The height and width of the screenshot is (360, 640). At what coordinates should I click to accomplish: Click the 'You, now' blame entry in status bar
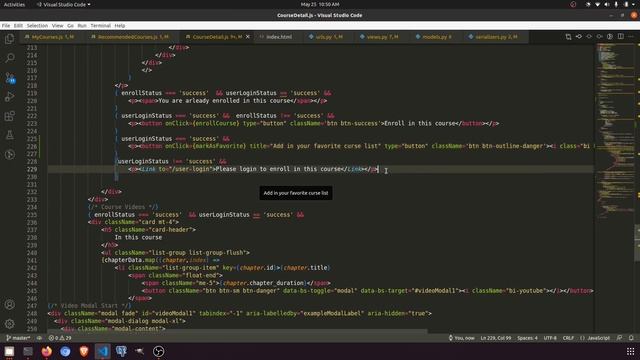(x=462, y=338)
